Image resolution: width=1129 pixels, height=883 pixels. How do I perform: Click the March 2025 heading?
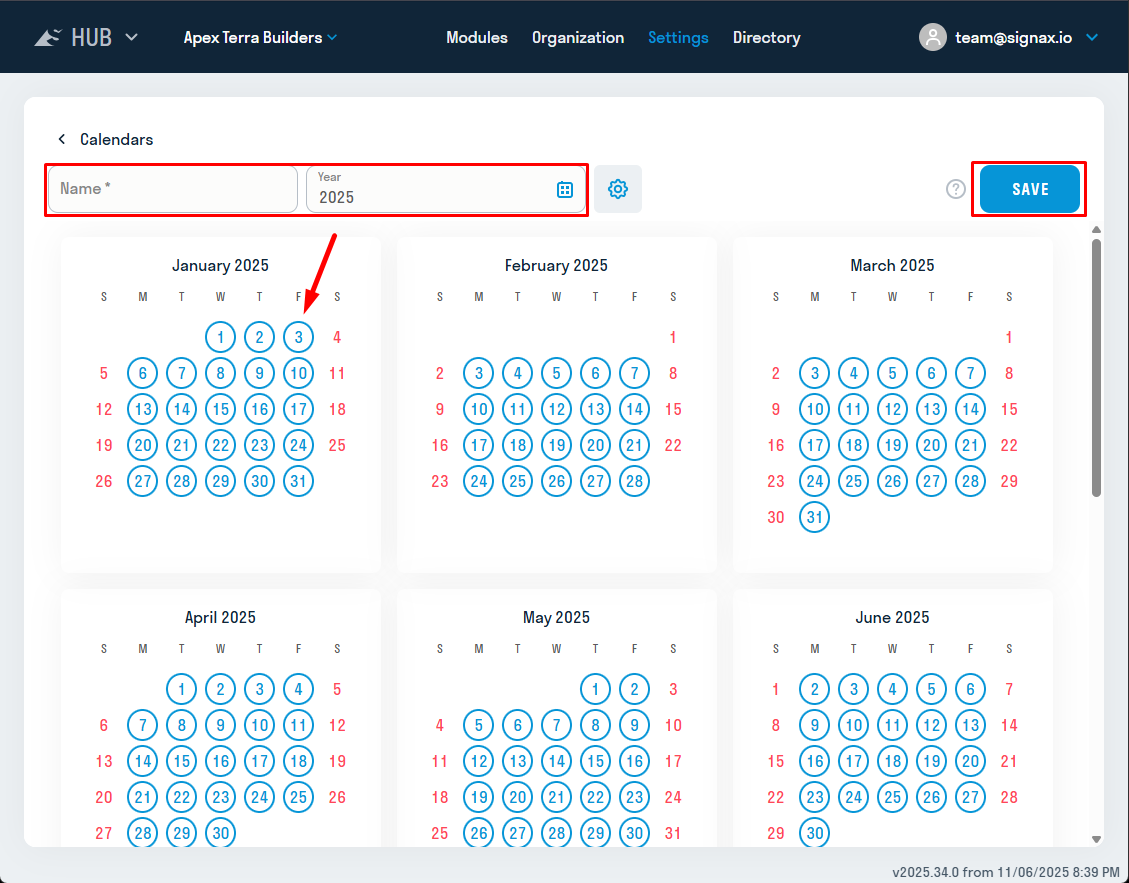click(x=892, y=265)
